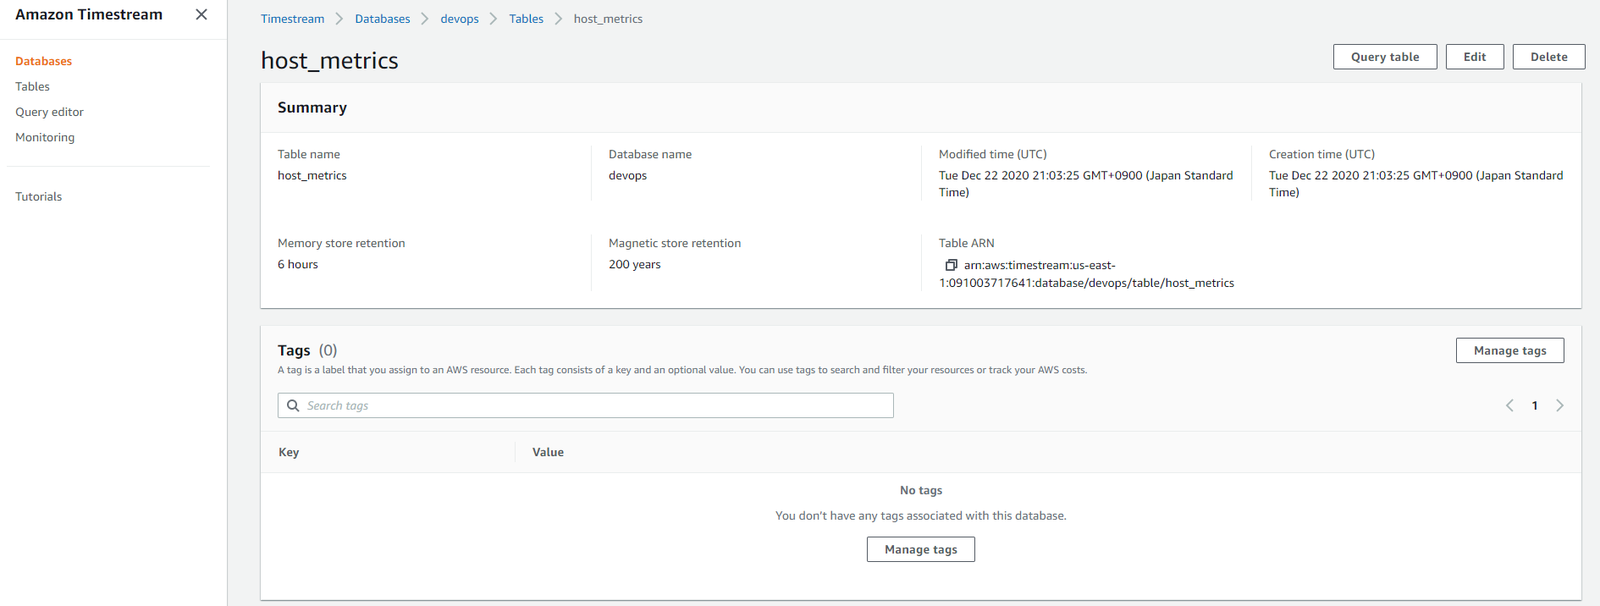This screenshot has height=606, width=1600.
Task: Edit the host_metrics table
Action: 1474,57
